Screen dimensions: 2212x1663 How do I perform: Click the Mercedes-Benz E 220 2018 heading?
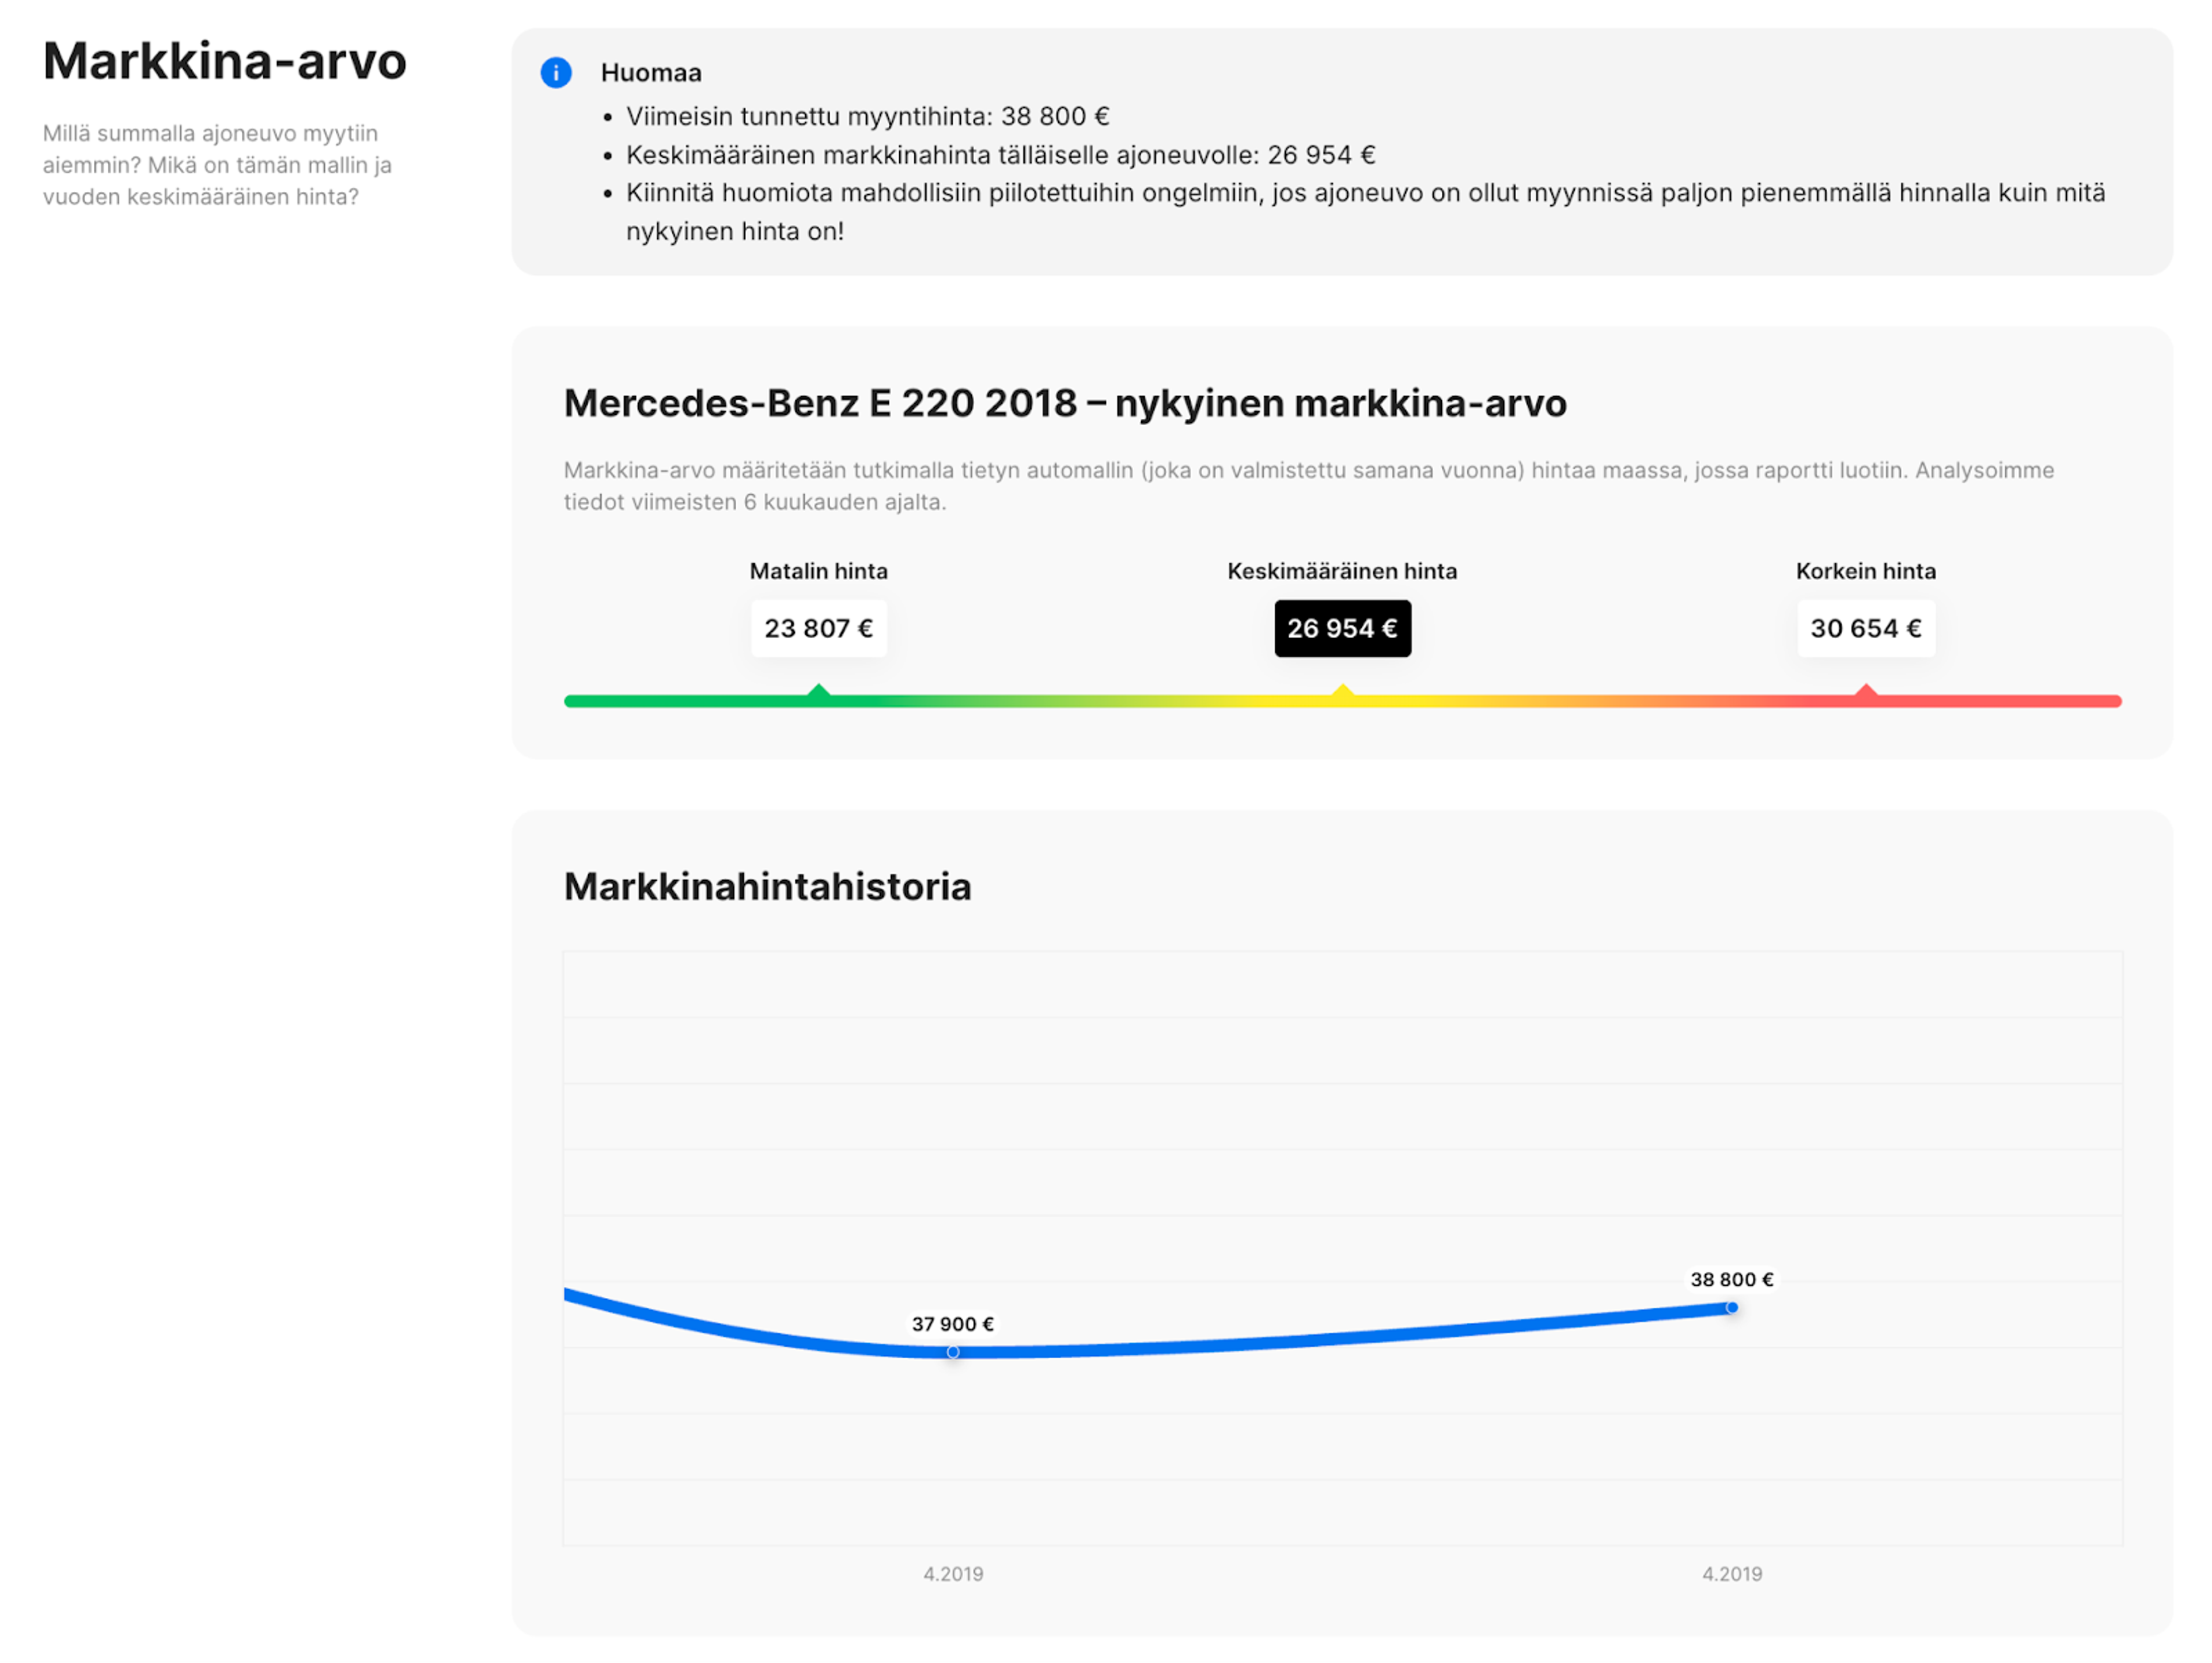pyautogui.click(x=1065, y=403)
